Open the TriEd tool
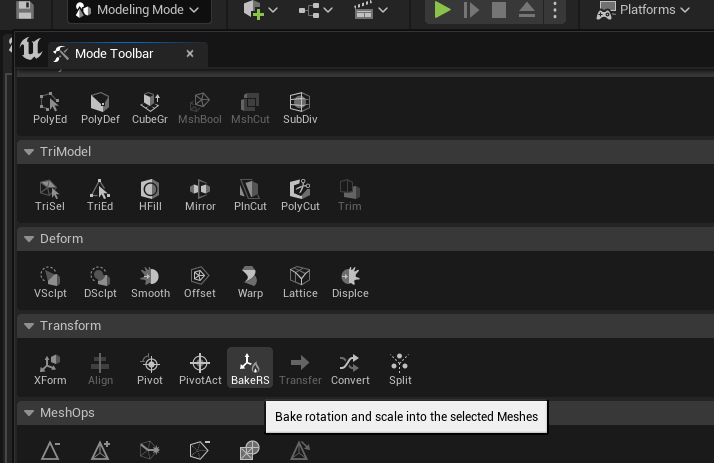This screenshot has height=463, width=714. (x=100, y=195)
